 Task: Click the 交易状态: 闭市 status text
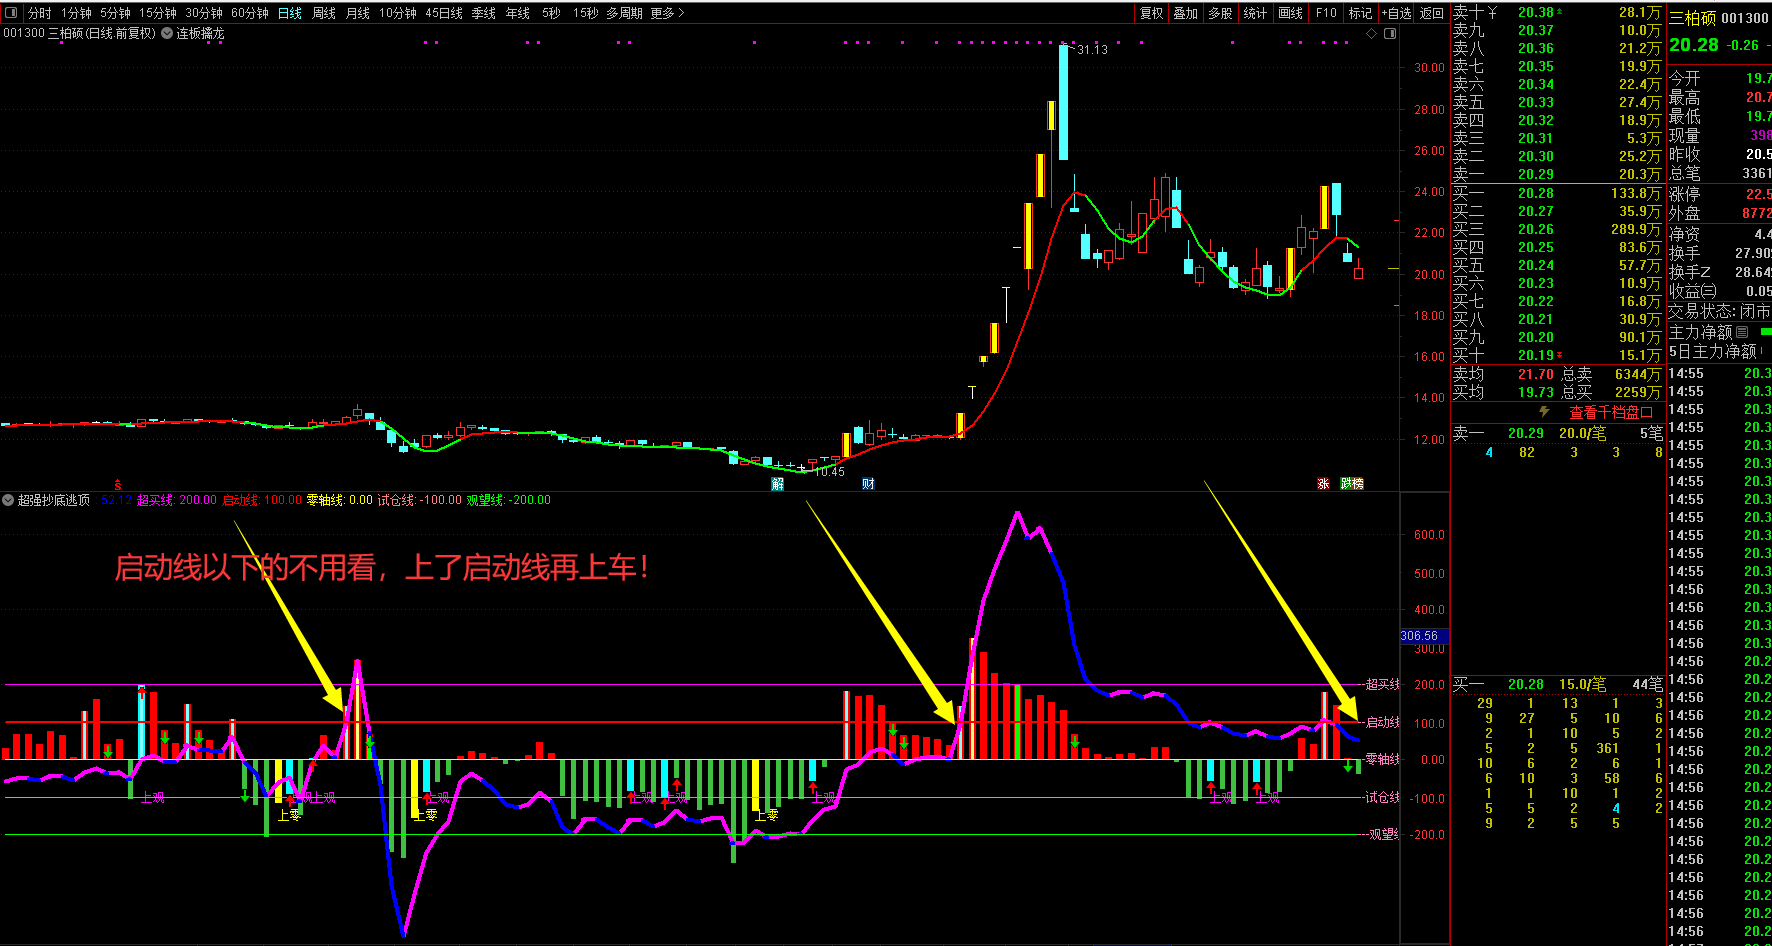tap(1719, 312)
